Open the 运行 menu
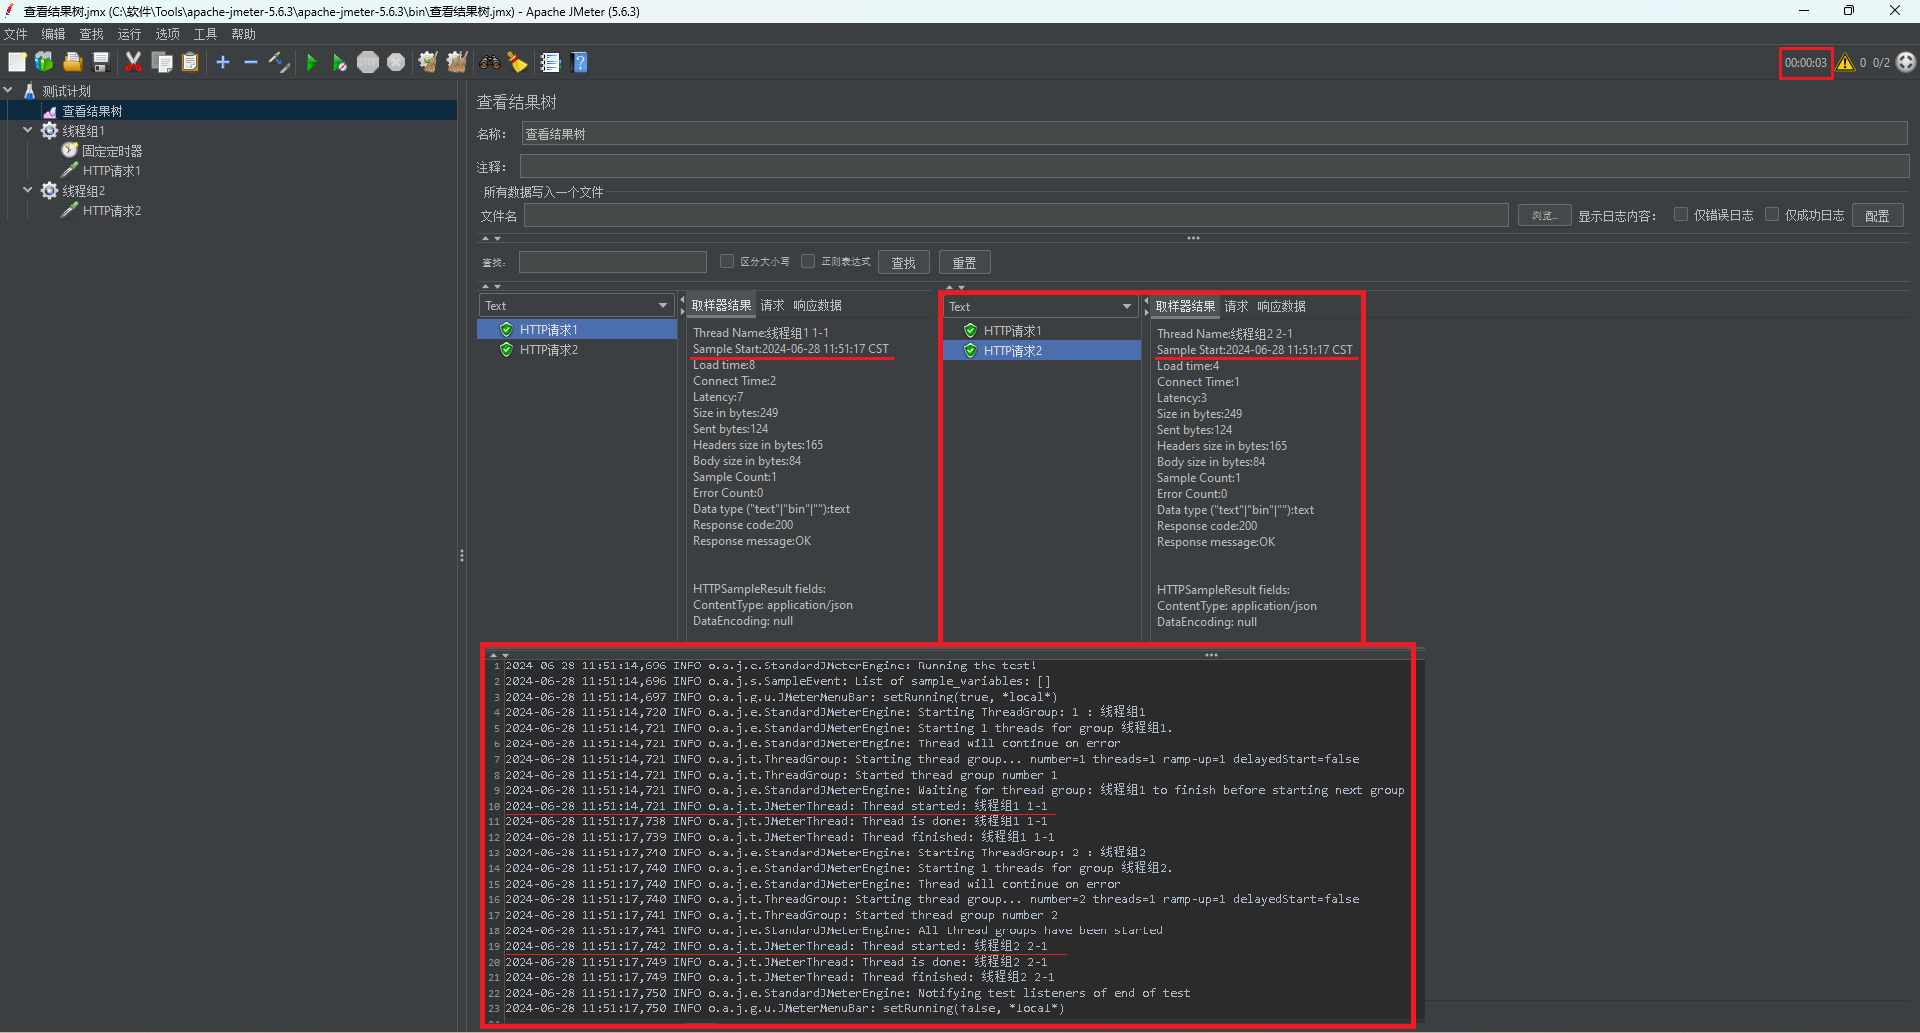 pos(129,34)
